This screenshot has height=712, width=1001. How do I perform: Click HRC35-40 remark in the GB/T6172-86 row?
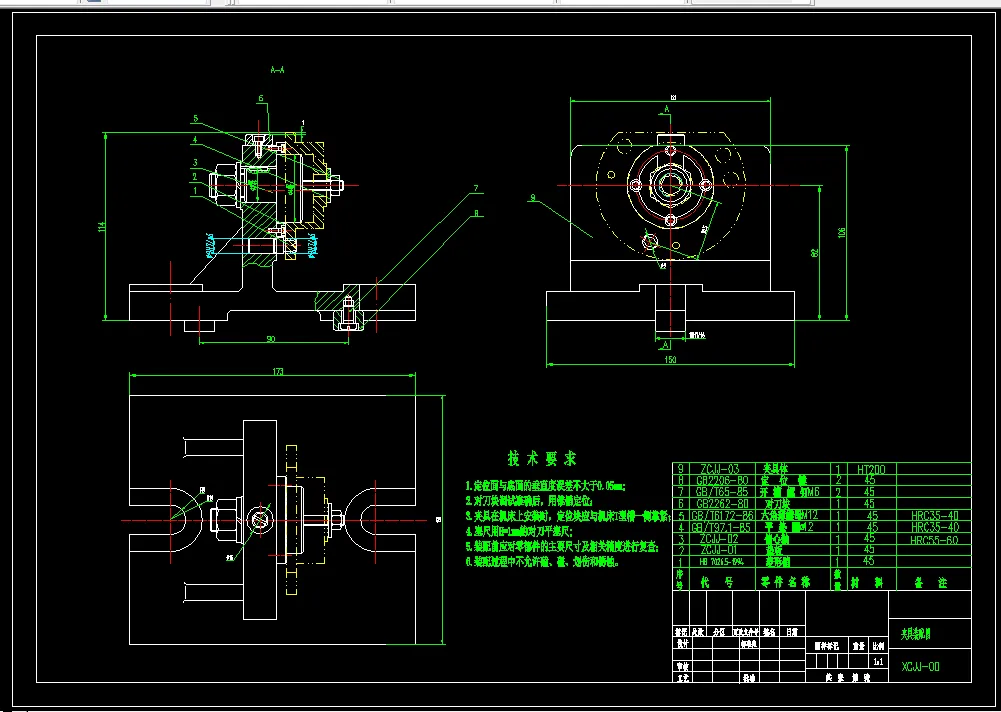point(935,515)
